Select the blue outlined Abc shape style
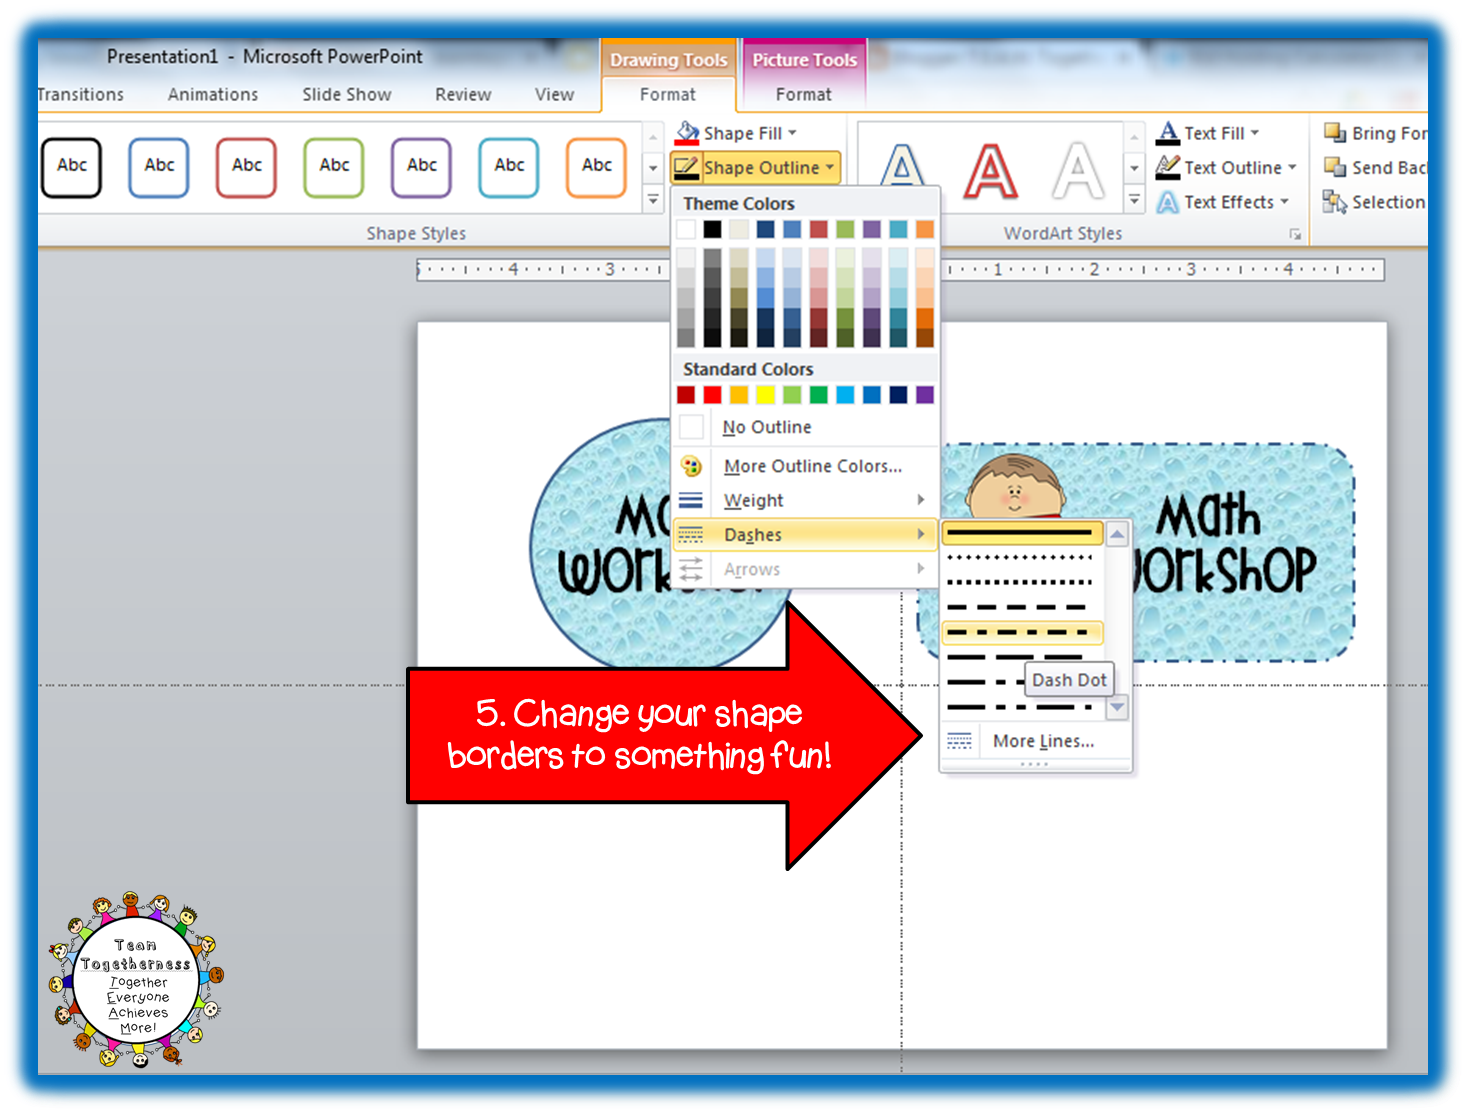 [159, 167]
